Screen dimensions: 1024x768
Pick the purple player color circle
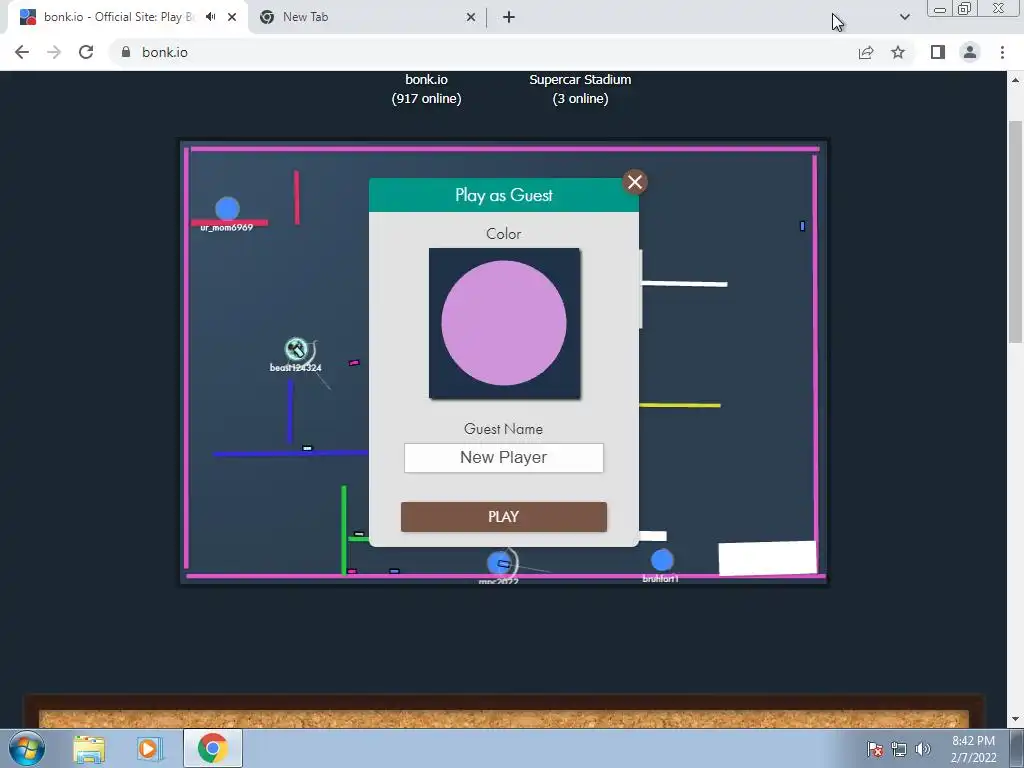click(x=504, y=323)
